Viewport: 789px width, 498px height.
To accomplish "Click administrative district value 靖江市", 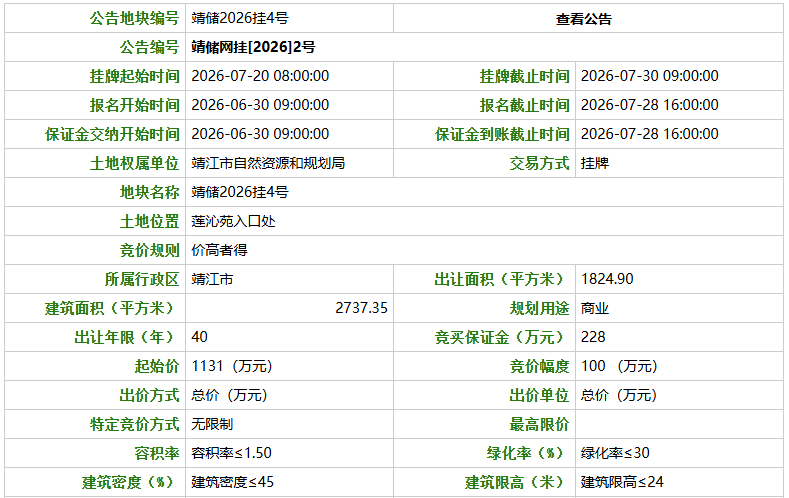I will point(212,279).
